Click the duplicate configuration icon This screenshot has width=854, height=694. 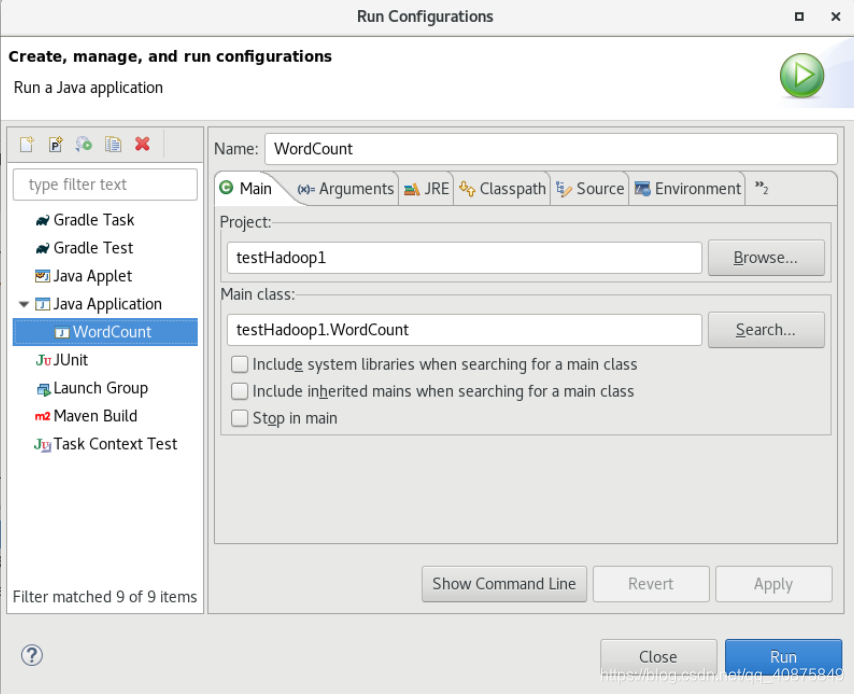pos(113,144)
